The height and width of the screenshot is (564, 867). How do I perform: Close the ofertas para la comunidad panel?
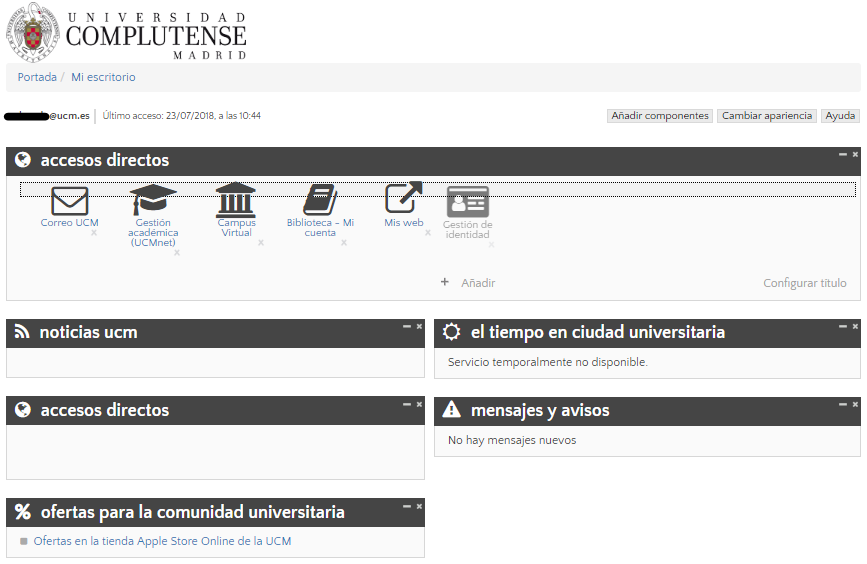coord(419,506)
